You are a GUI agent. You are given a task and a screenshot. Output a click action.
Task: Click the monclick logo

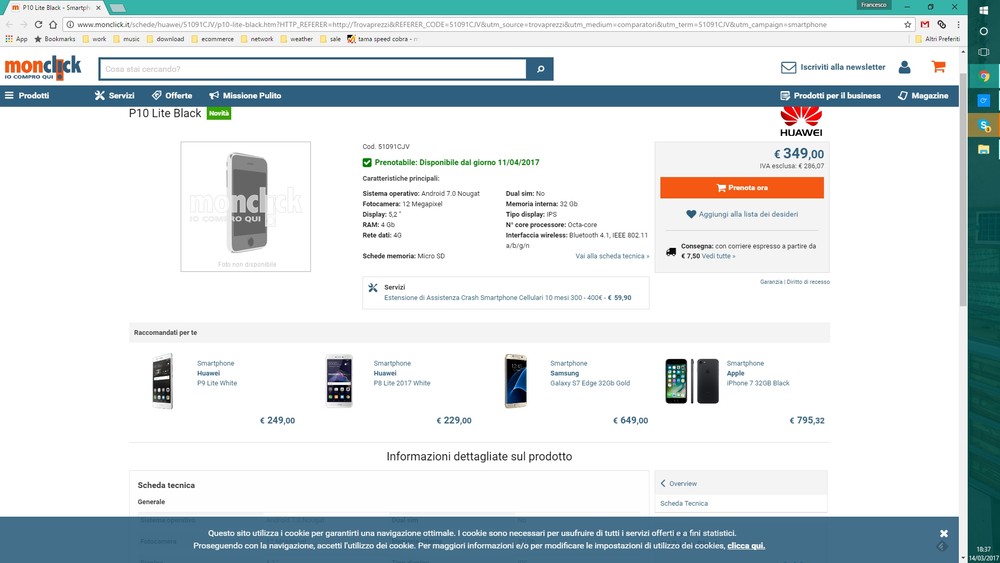[x=43, y=68]
